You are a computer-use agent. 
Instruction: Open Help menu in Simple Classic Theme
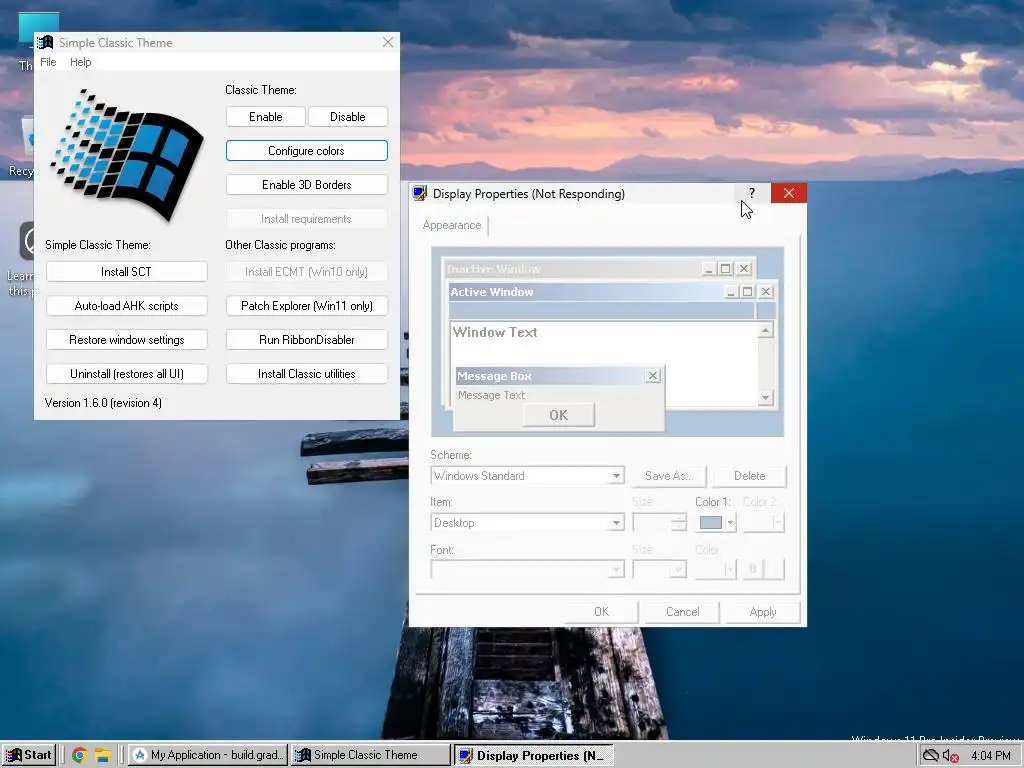pos(80,62)
